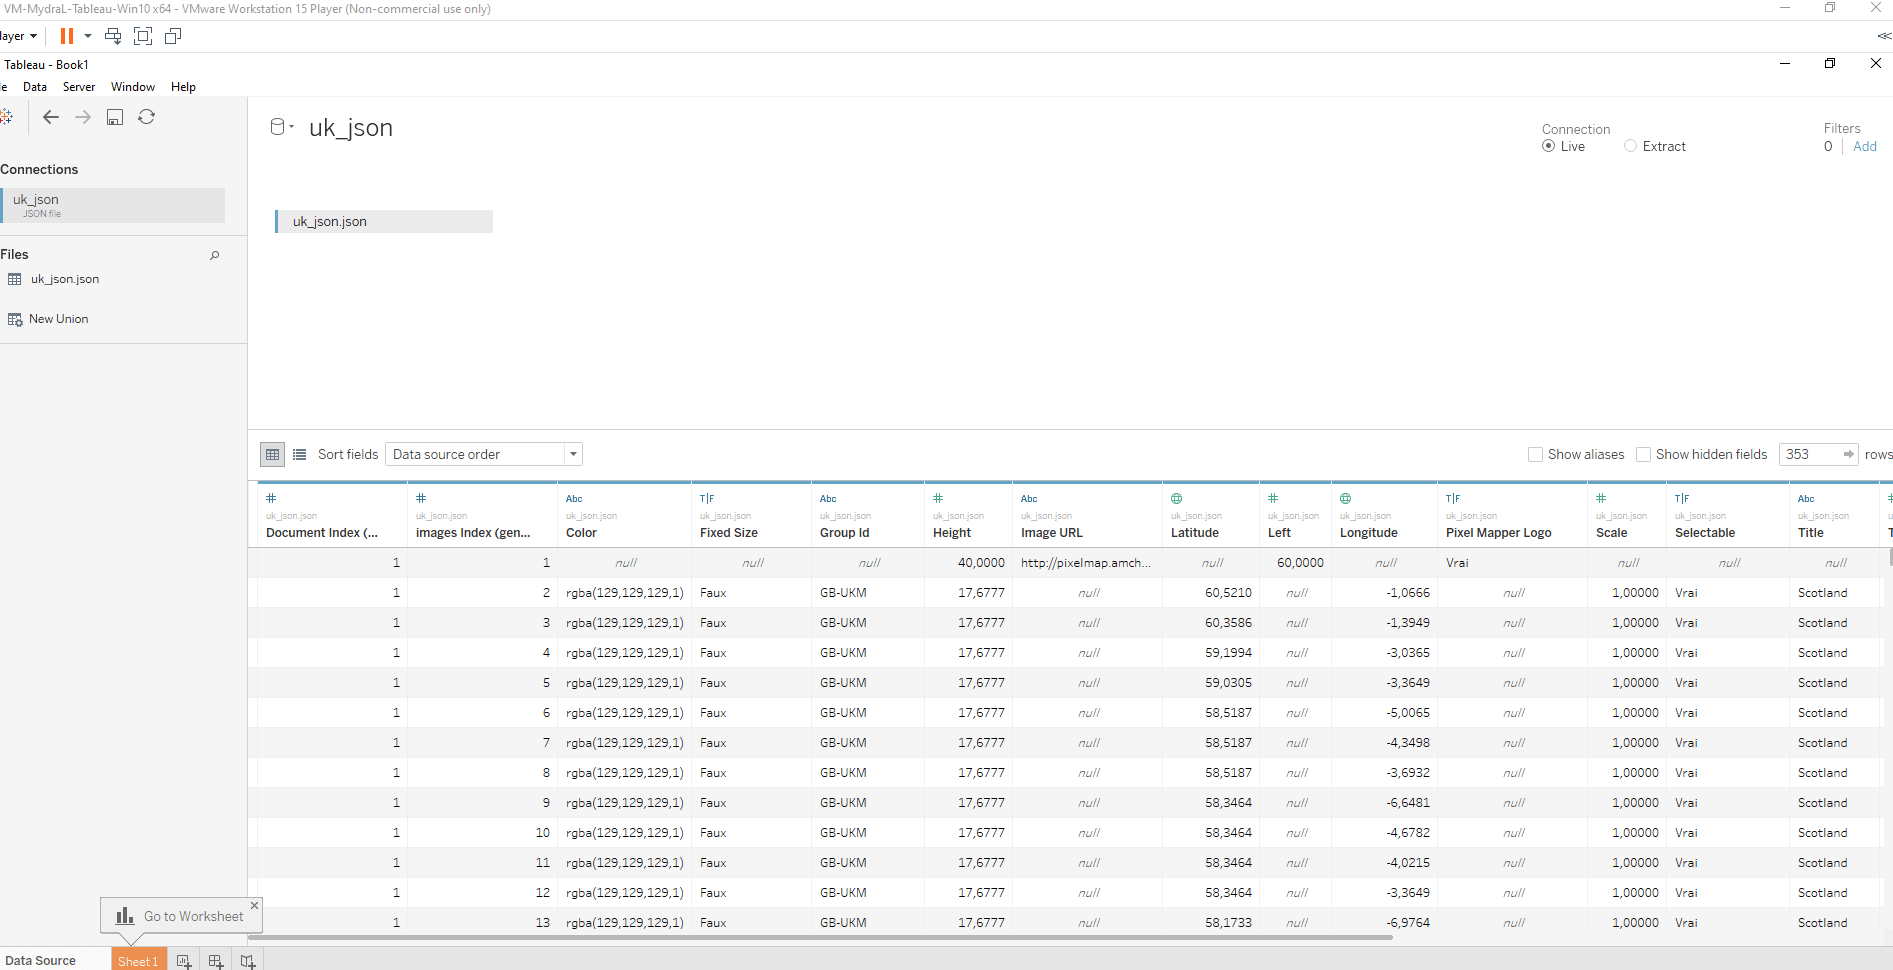
Task: Open the Data menu
Action: coord(35,87)
